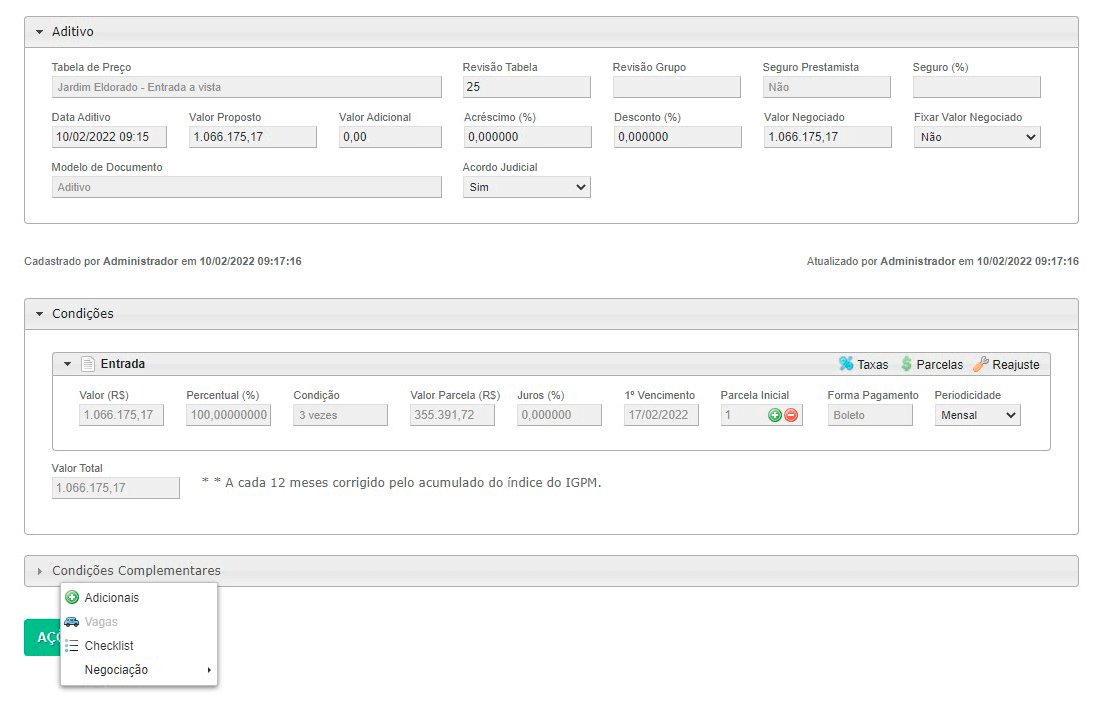1099x721 pixels.
Task: Click the green Adicionais plus icon
Action: point(72,598)
